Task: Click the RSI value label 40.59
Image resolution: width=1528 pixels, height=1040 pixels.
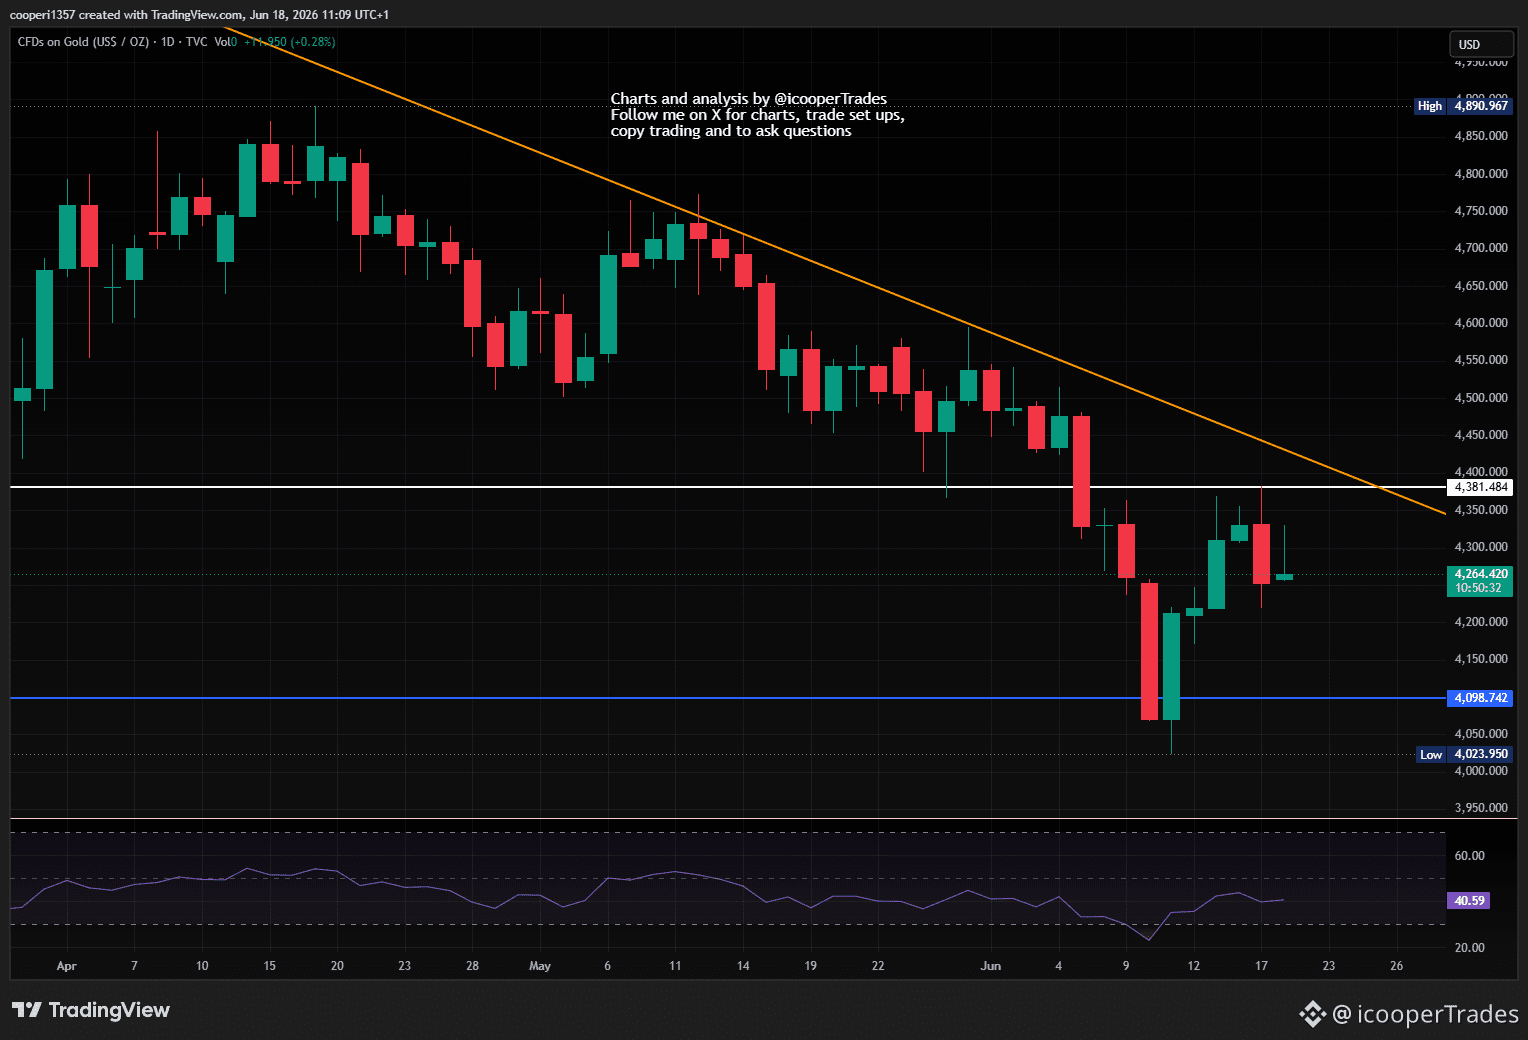Action: pos(1469,901)
